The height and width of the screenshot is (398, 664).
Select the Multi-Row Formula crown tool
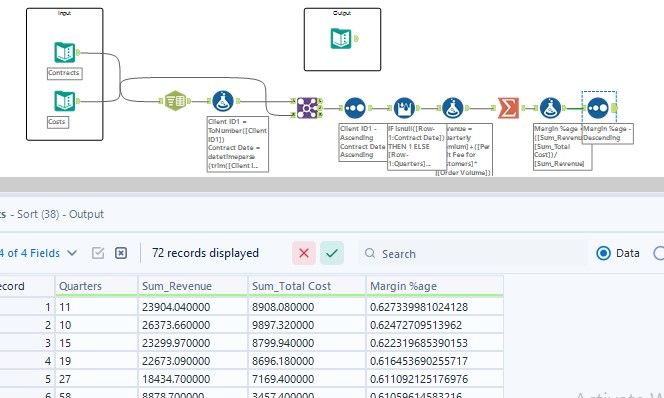pos(404,108)
